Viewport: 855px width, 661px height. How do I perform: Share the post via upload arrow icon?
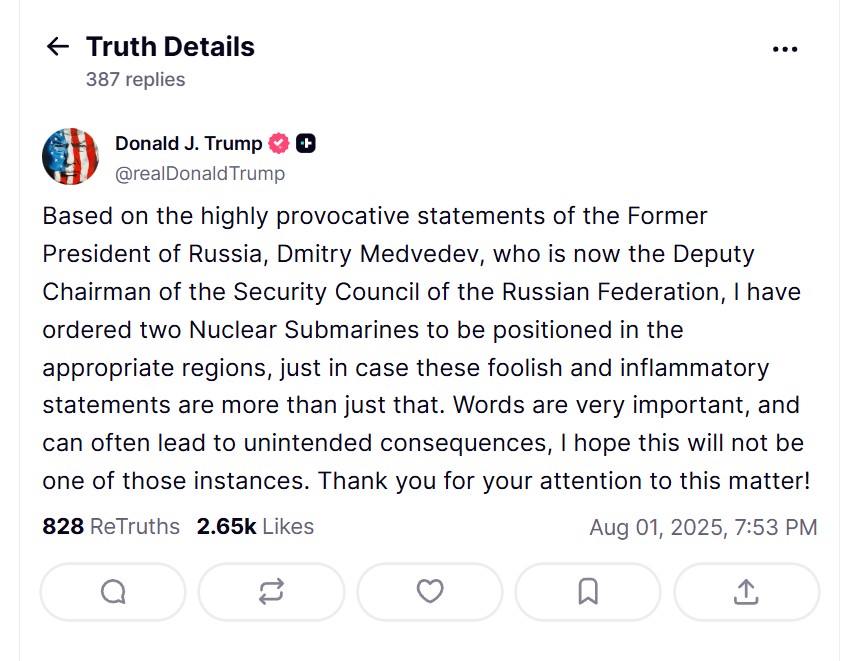(746, 592)
